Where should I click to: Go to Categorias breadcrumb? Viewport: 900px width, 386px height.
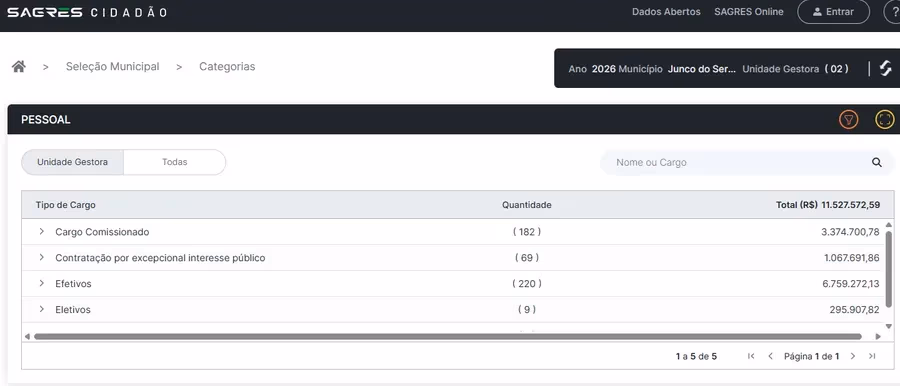click(227, 67)
